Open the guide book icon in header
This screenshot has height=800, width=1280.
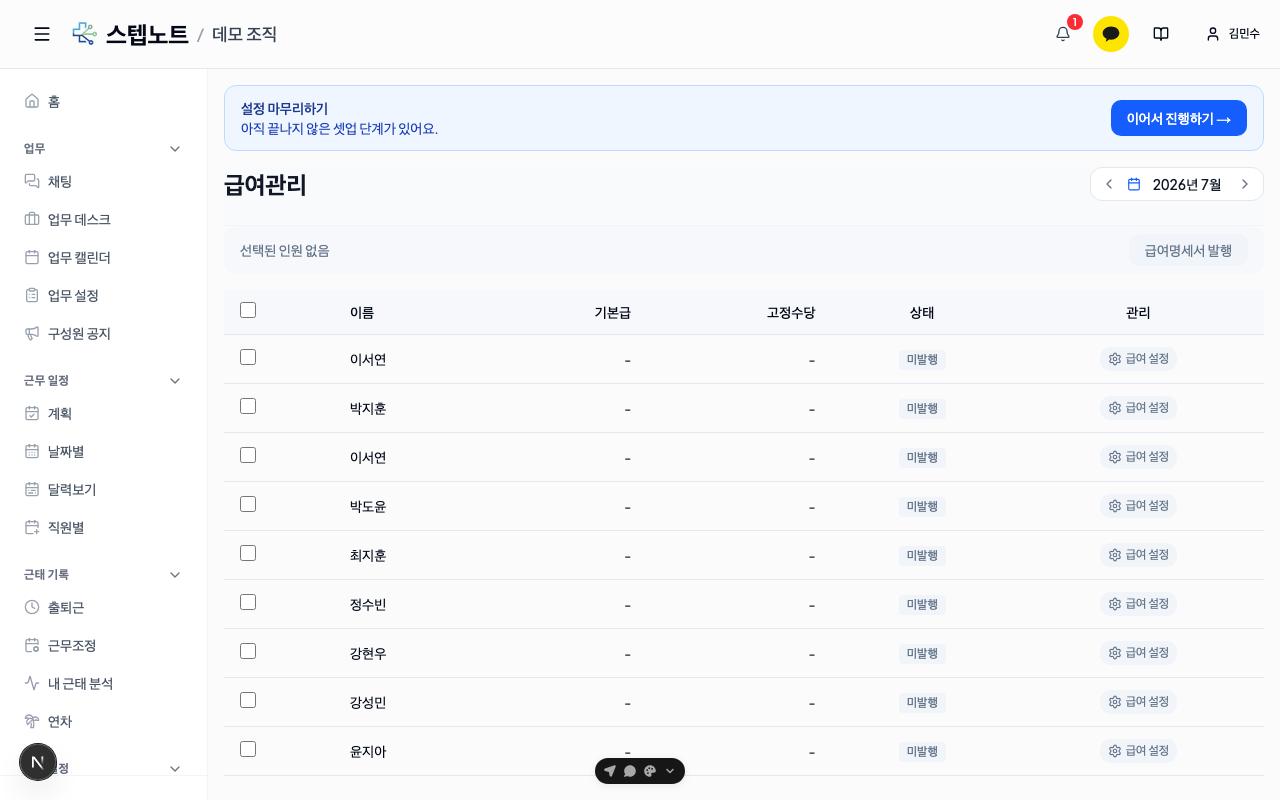(x=1161, y=34)
